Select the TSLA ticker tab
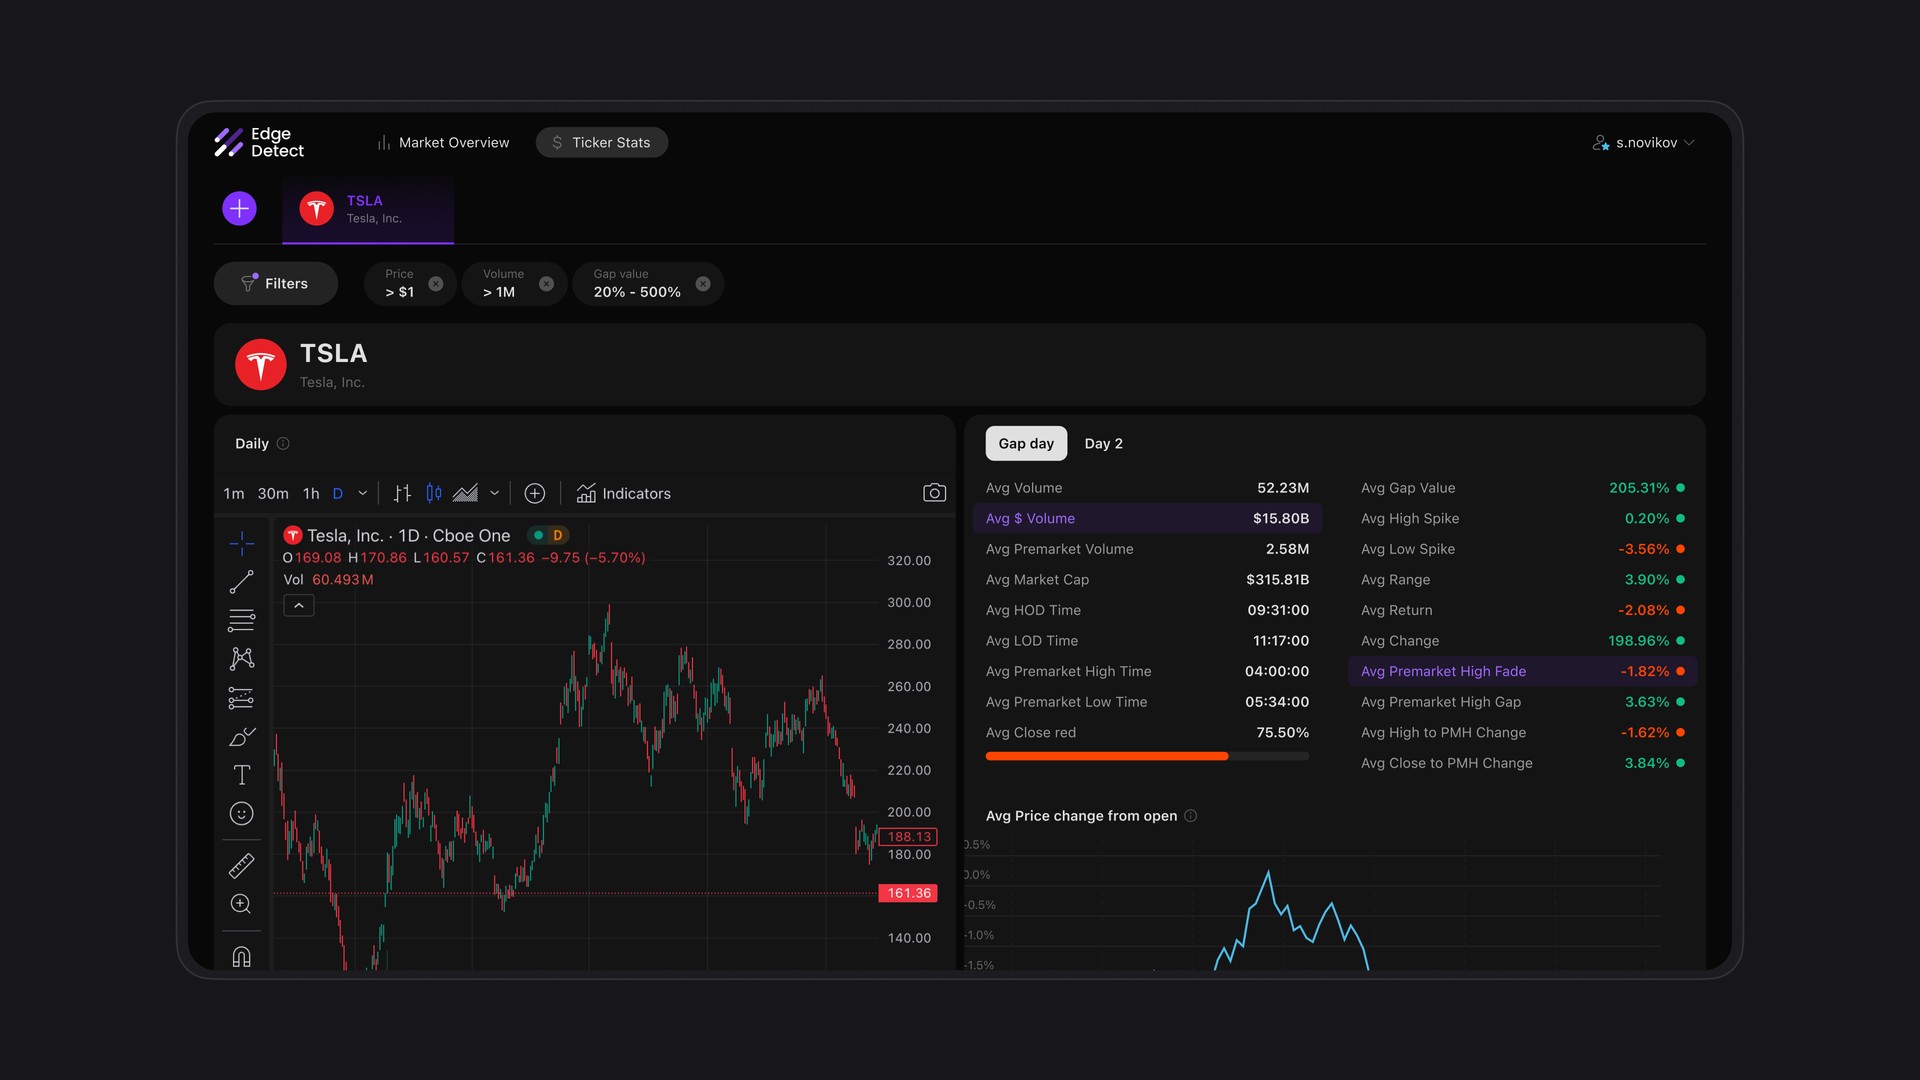The width and height of the screenshot is (1920, 1080). 368,209
